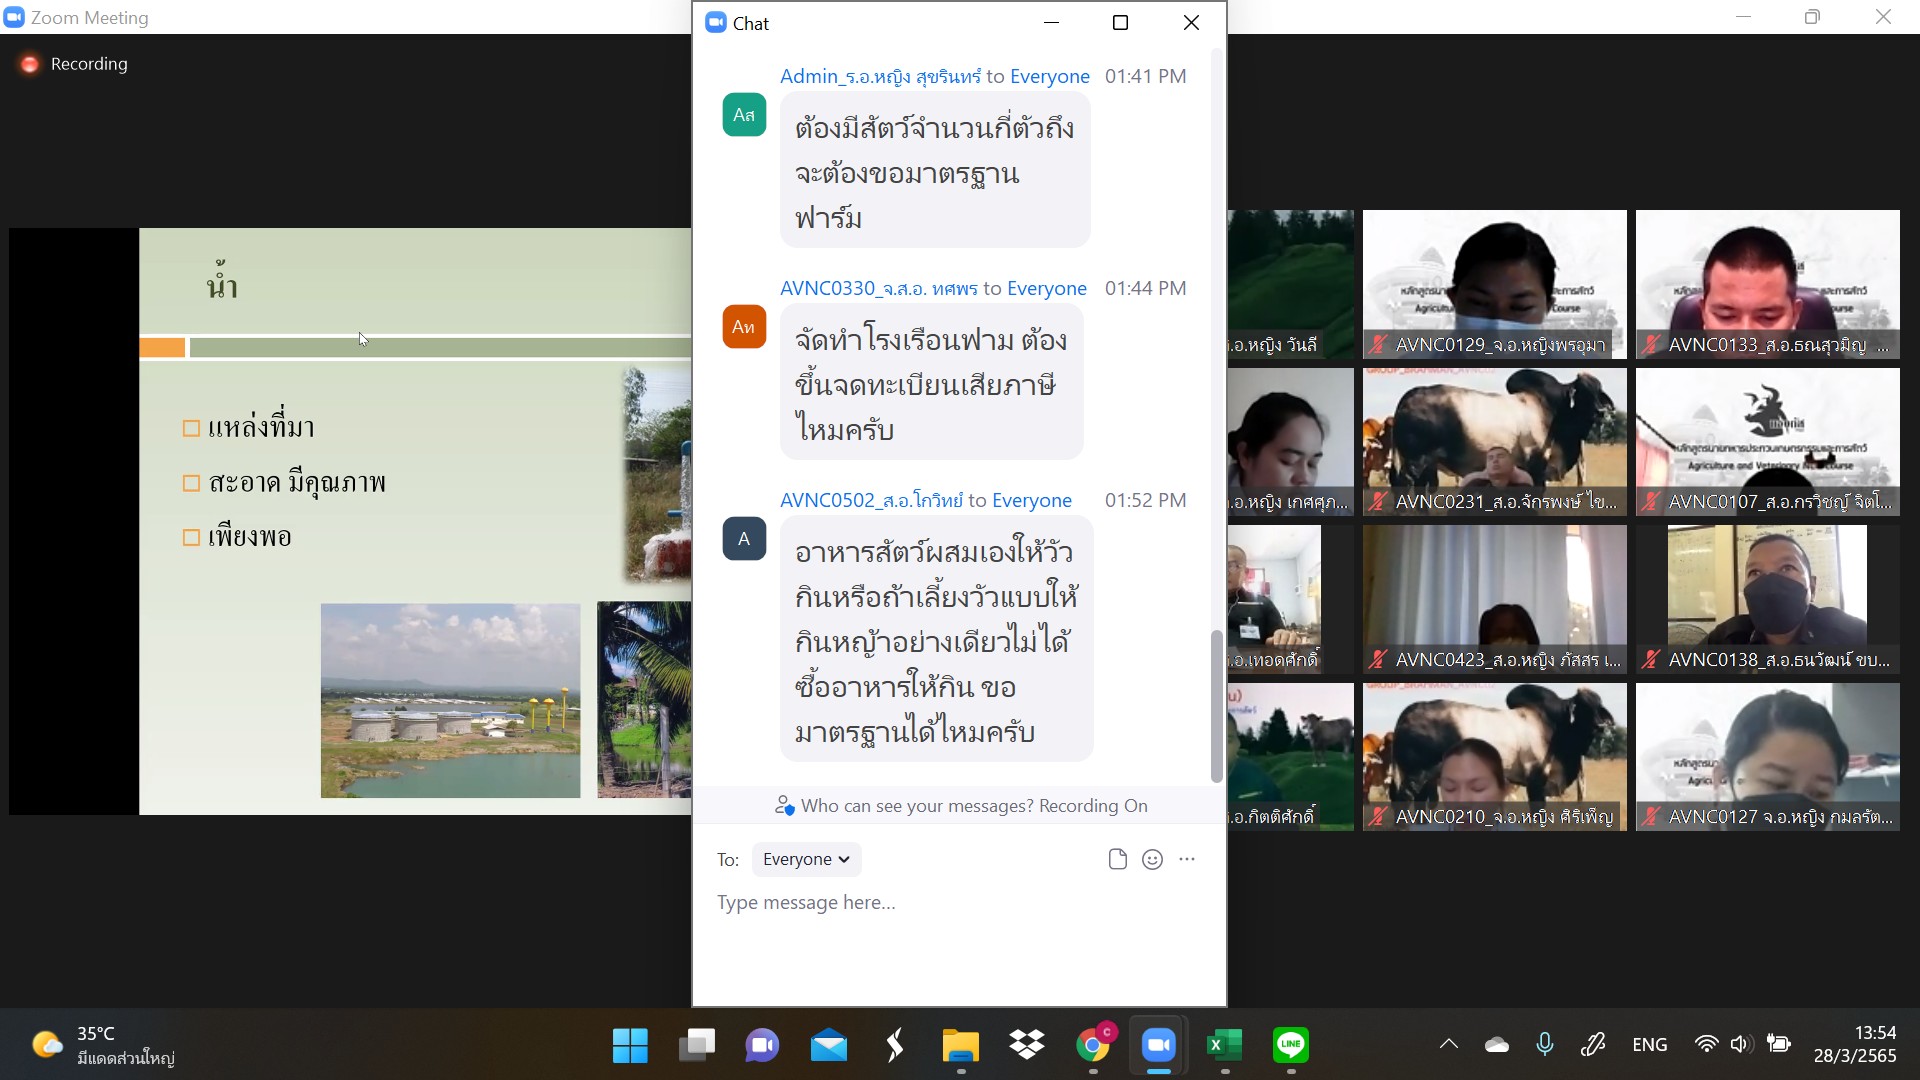Select video tile AVNC0231_ส.อ.จักรพงษ์

click(x=1495, y=442)
